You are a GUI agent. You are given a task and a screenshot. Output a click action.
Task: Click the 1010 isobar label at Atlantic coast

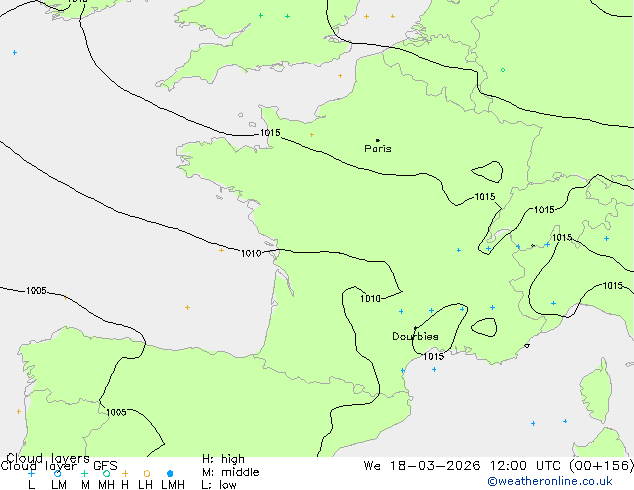coord(251,253)
